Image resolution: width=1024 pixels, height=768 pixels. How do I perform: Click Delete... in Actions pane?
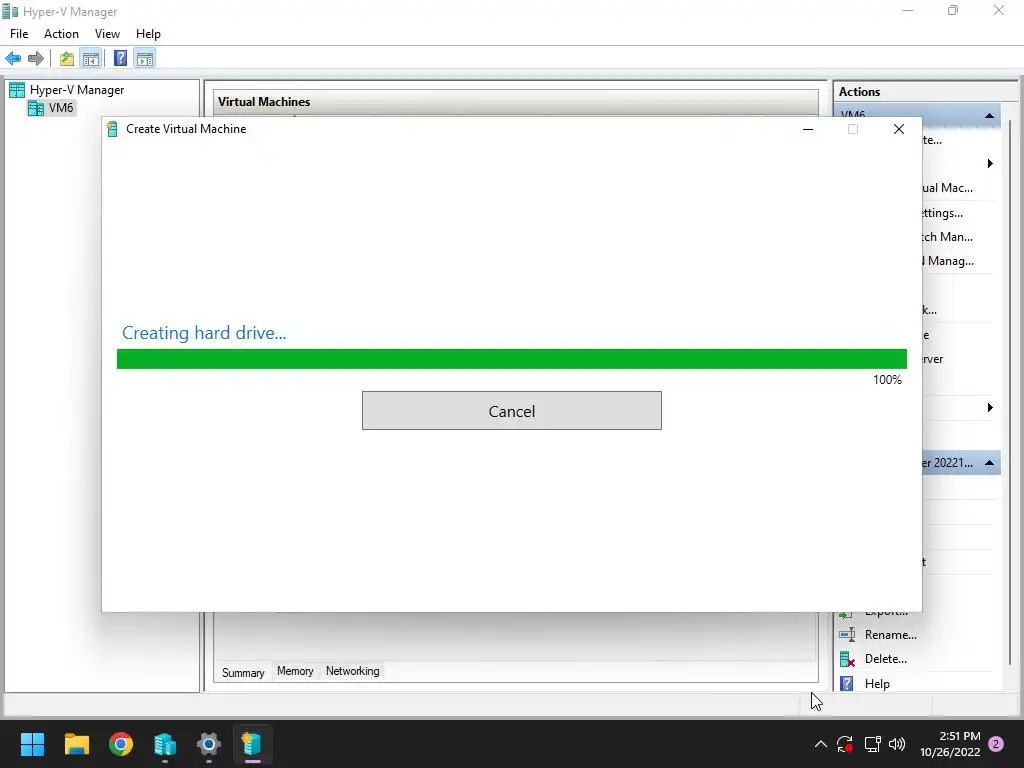(886, 659)
